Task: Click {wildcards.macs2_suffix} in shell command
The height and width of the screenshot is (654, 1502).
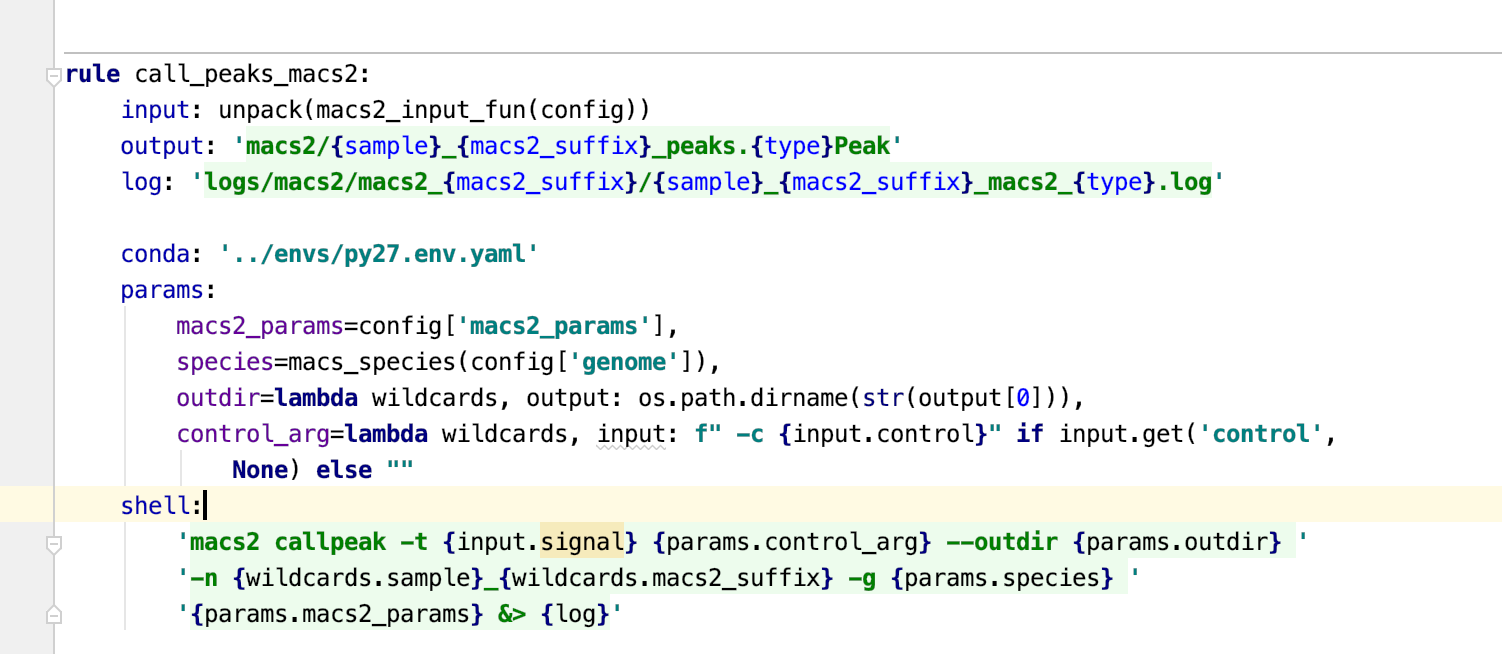Action: pos(666,578)
